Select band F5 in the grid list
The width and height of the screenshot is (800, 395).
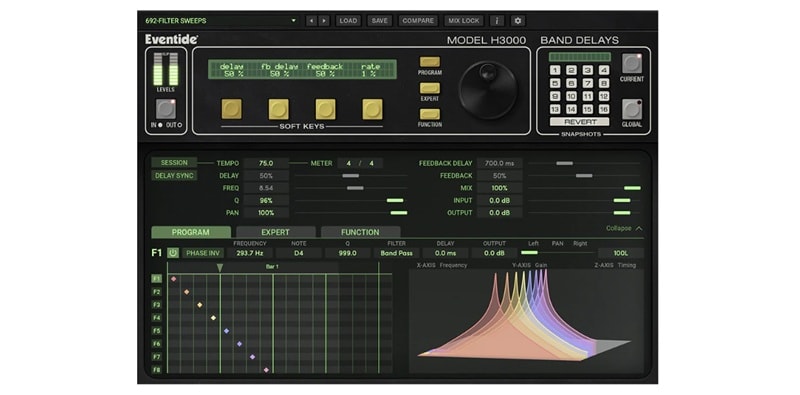coord(157,331)
